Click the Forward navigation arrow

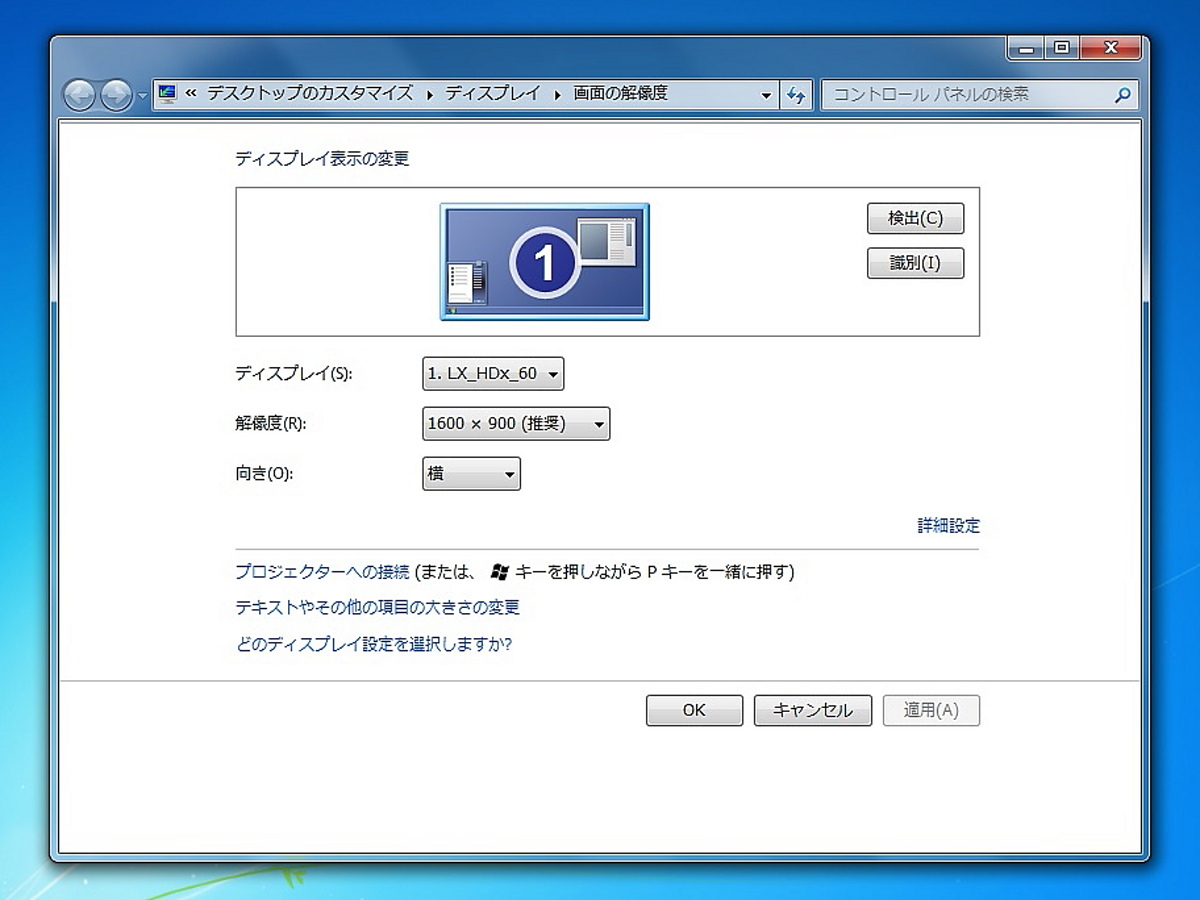tap(117, 95)
